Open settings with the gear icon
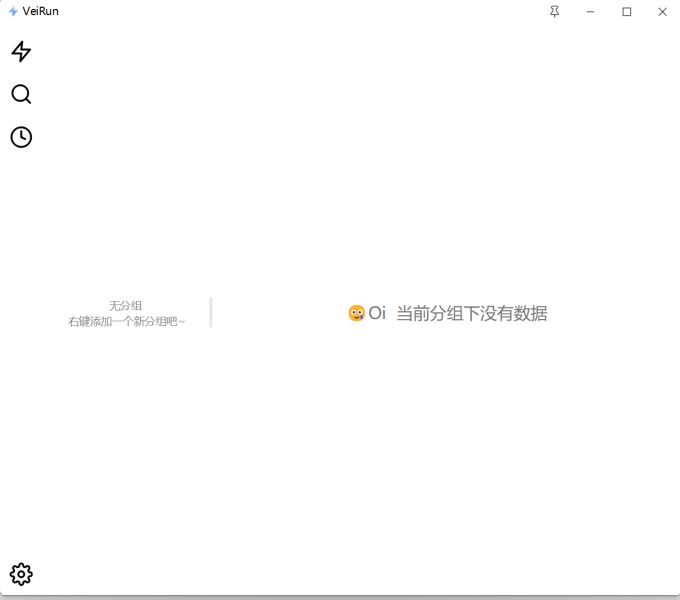Viewport: 680px width, 600px height. [x=21, y=574]
